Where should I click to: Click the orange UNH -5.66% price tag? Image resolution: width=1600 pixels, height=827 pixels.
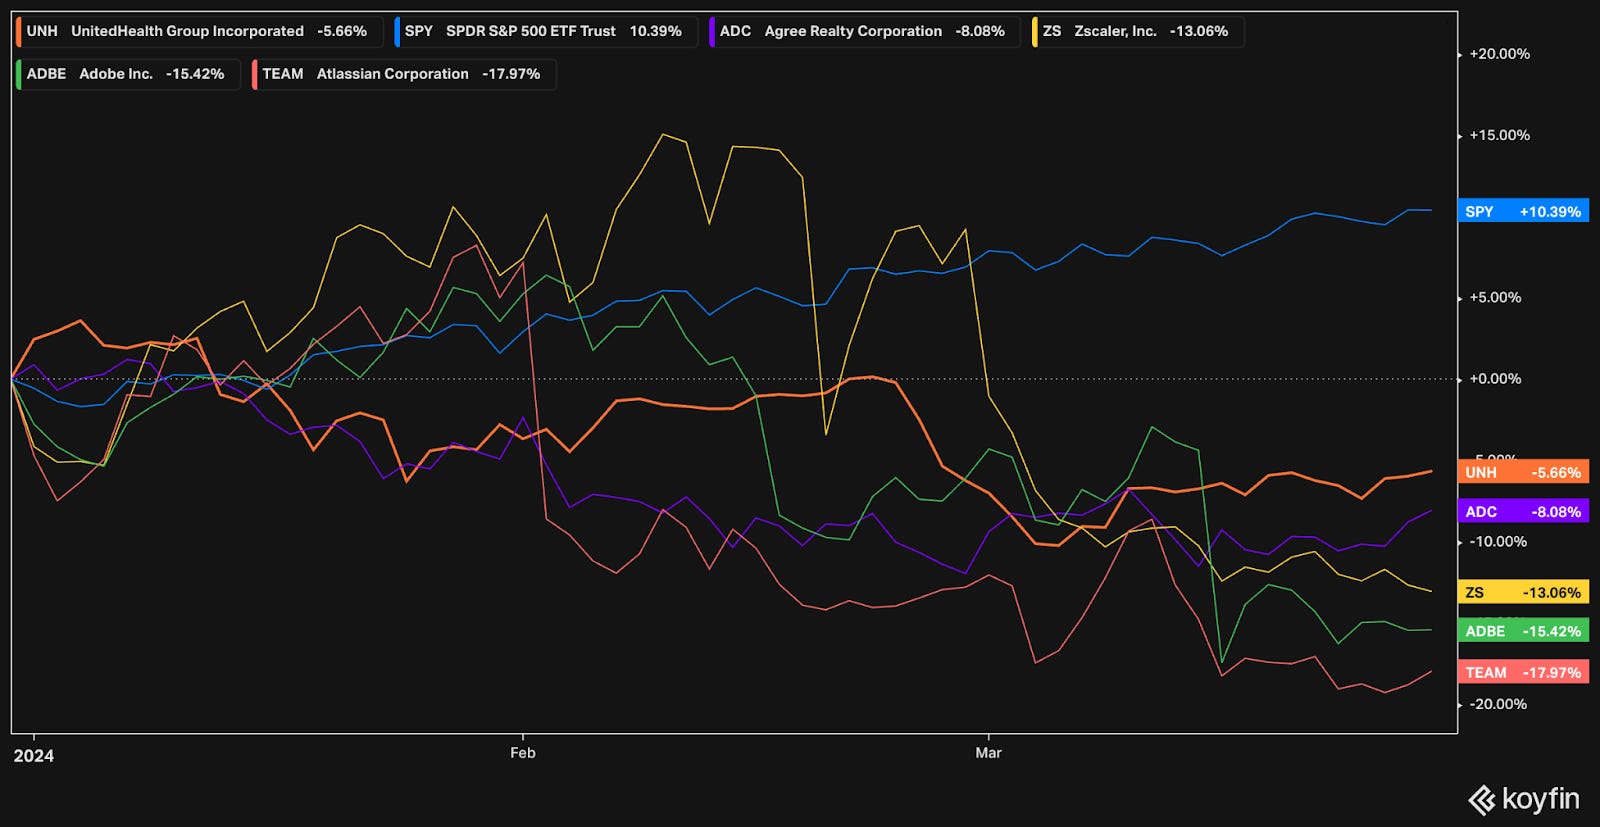(x=1523, y=472)
